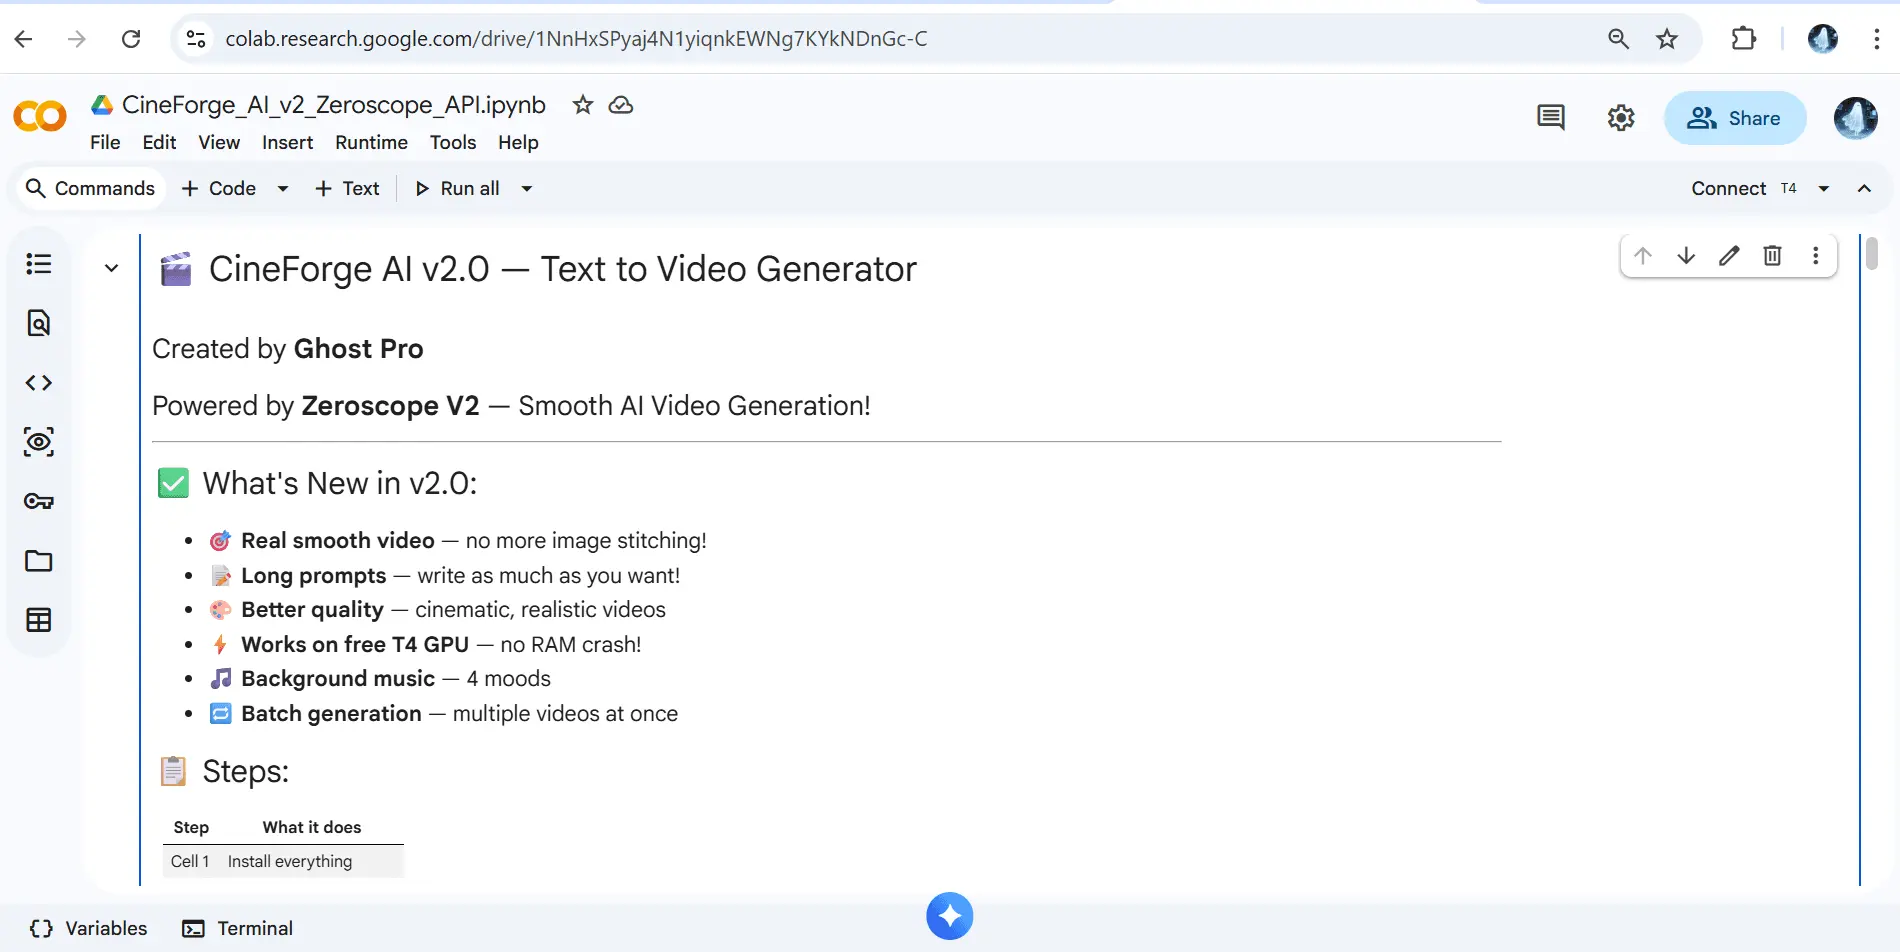Image resolution: width=1900 pixels, height=952 pixels.
Task: Move cell up
Action: tap(1643, 256)
